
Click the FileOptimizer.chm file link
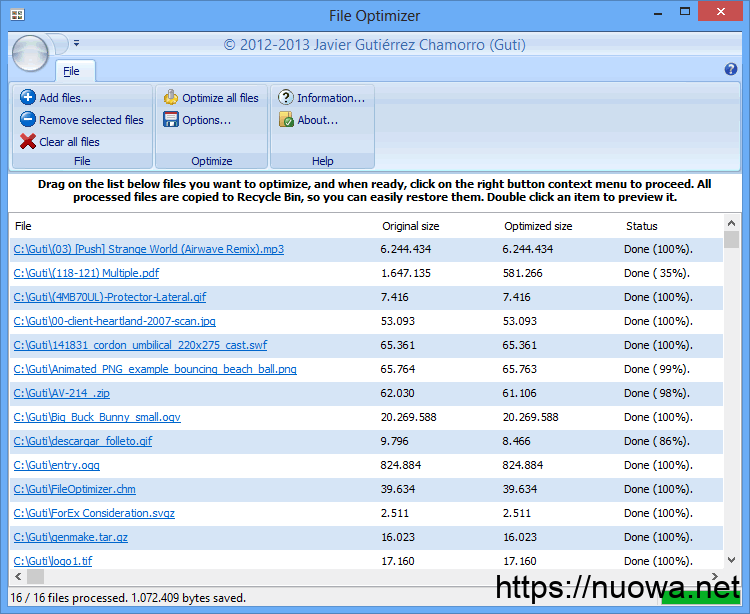coord(74,489)
